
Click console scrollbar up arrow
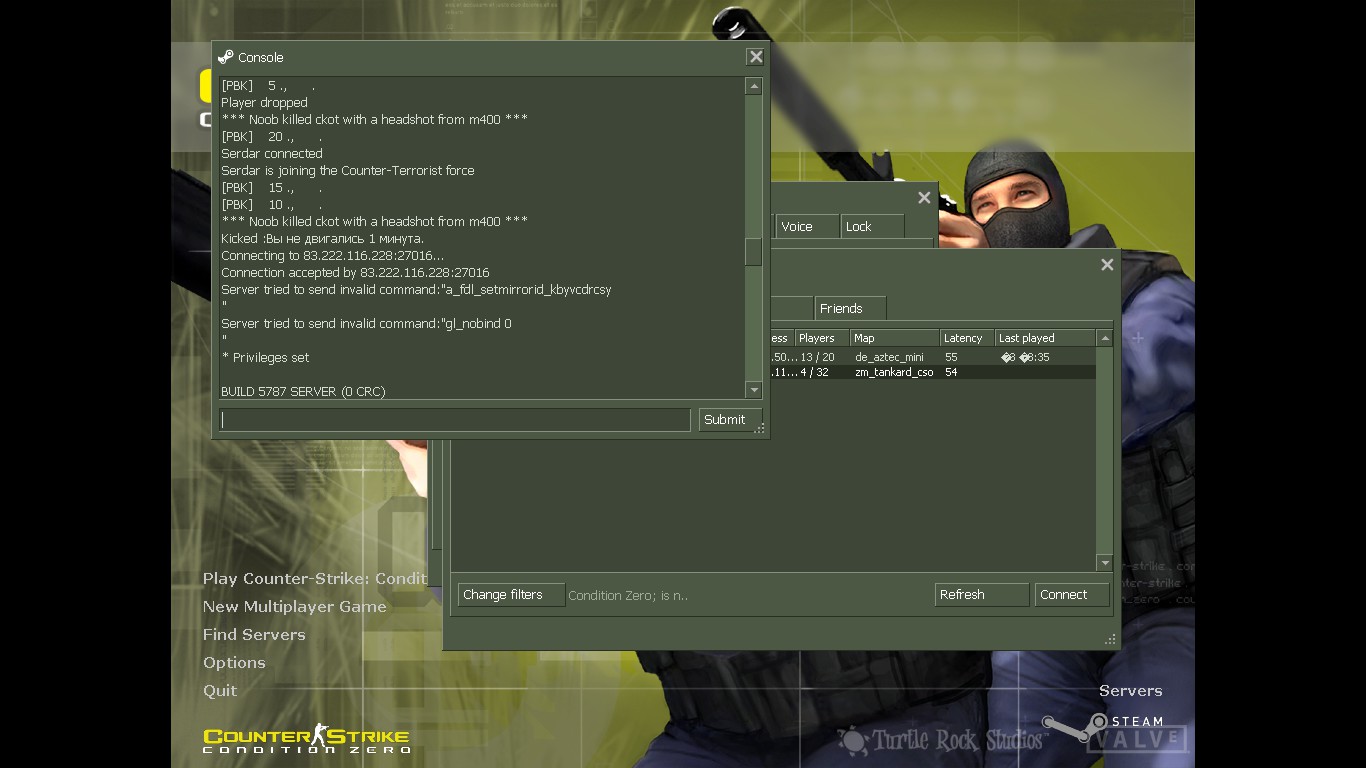(x=754, y=87)
